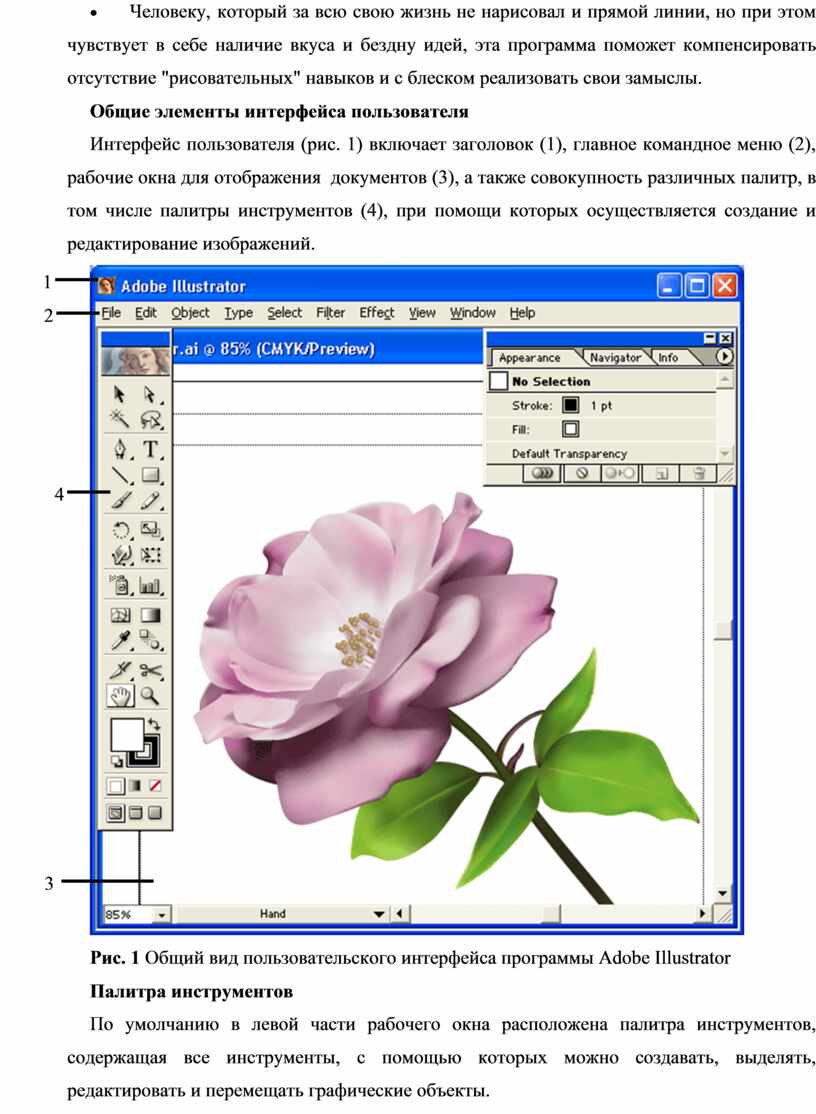Select the Fill row in Appearance palette

pos(602,429)
